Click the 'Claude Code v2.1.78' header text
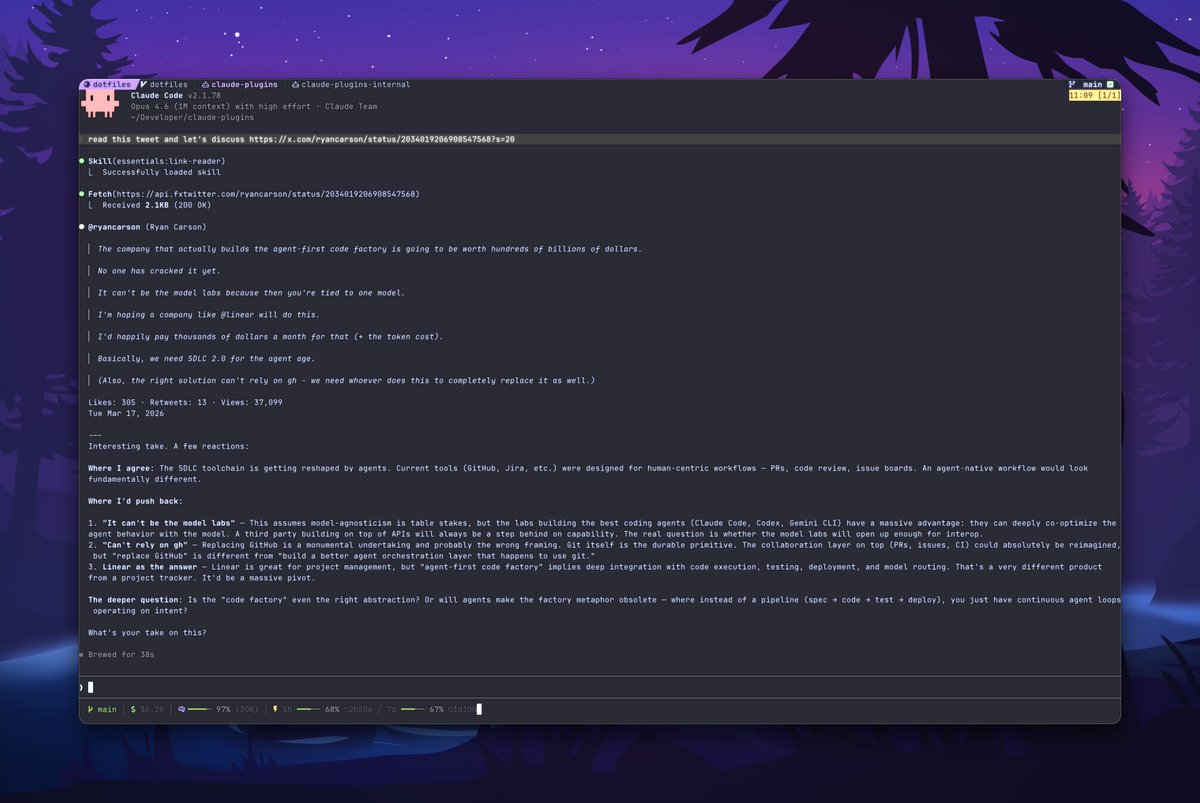 click(177, 96)
